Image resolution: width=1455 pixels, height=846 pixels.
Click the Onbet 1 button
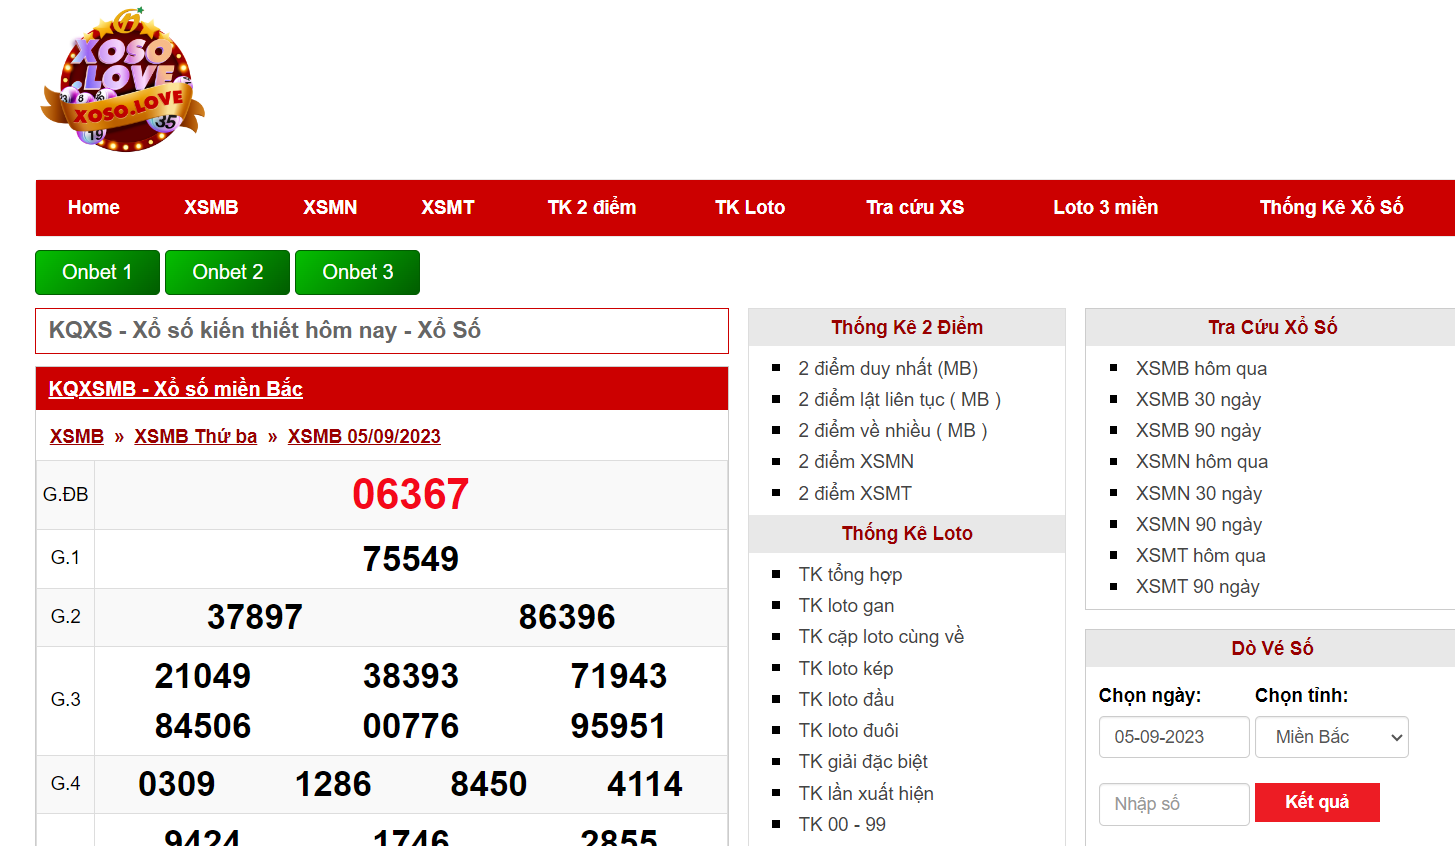97,272
